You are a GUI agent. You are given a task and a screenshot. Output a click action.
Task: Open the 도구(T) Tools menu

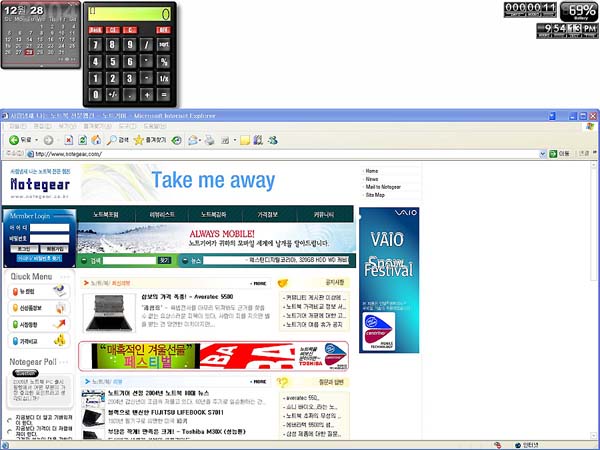127,126
